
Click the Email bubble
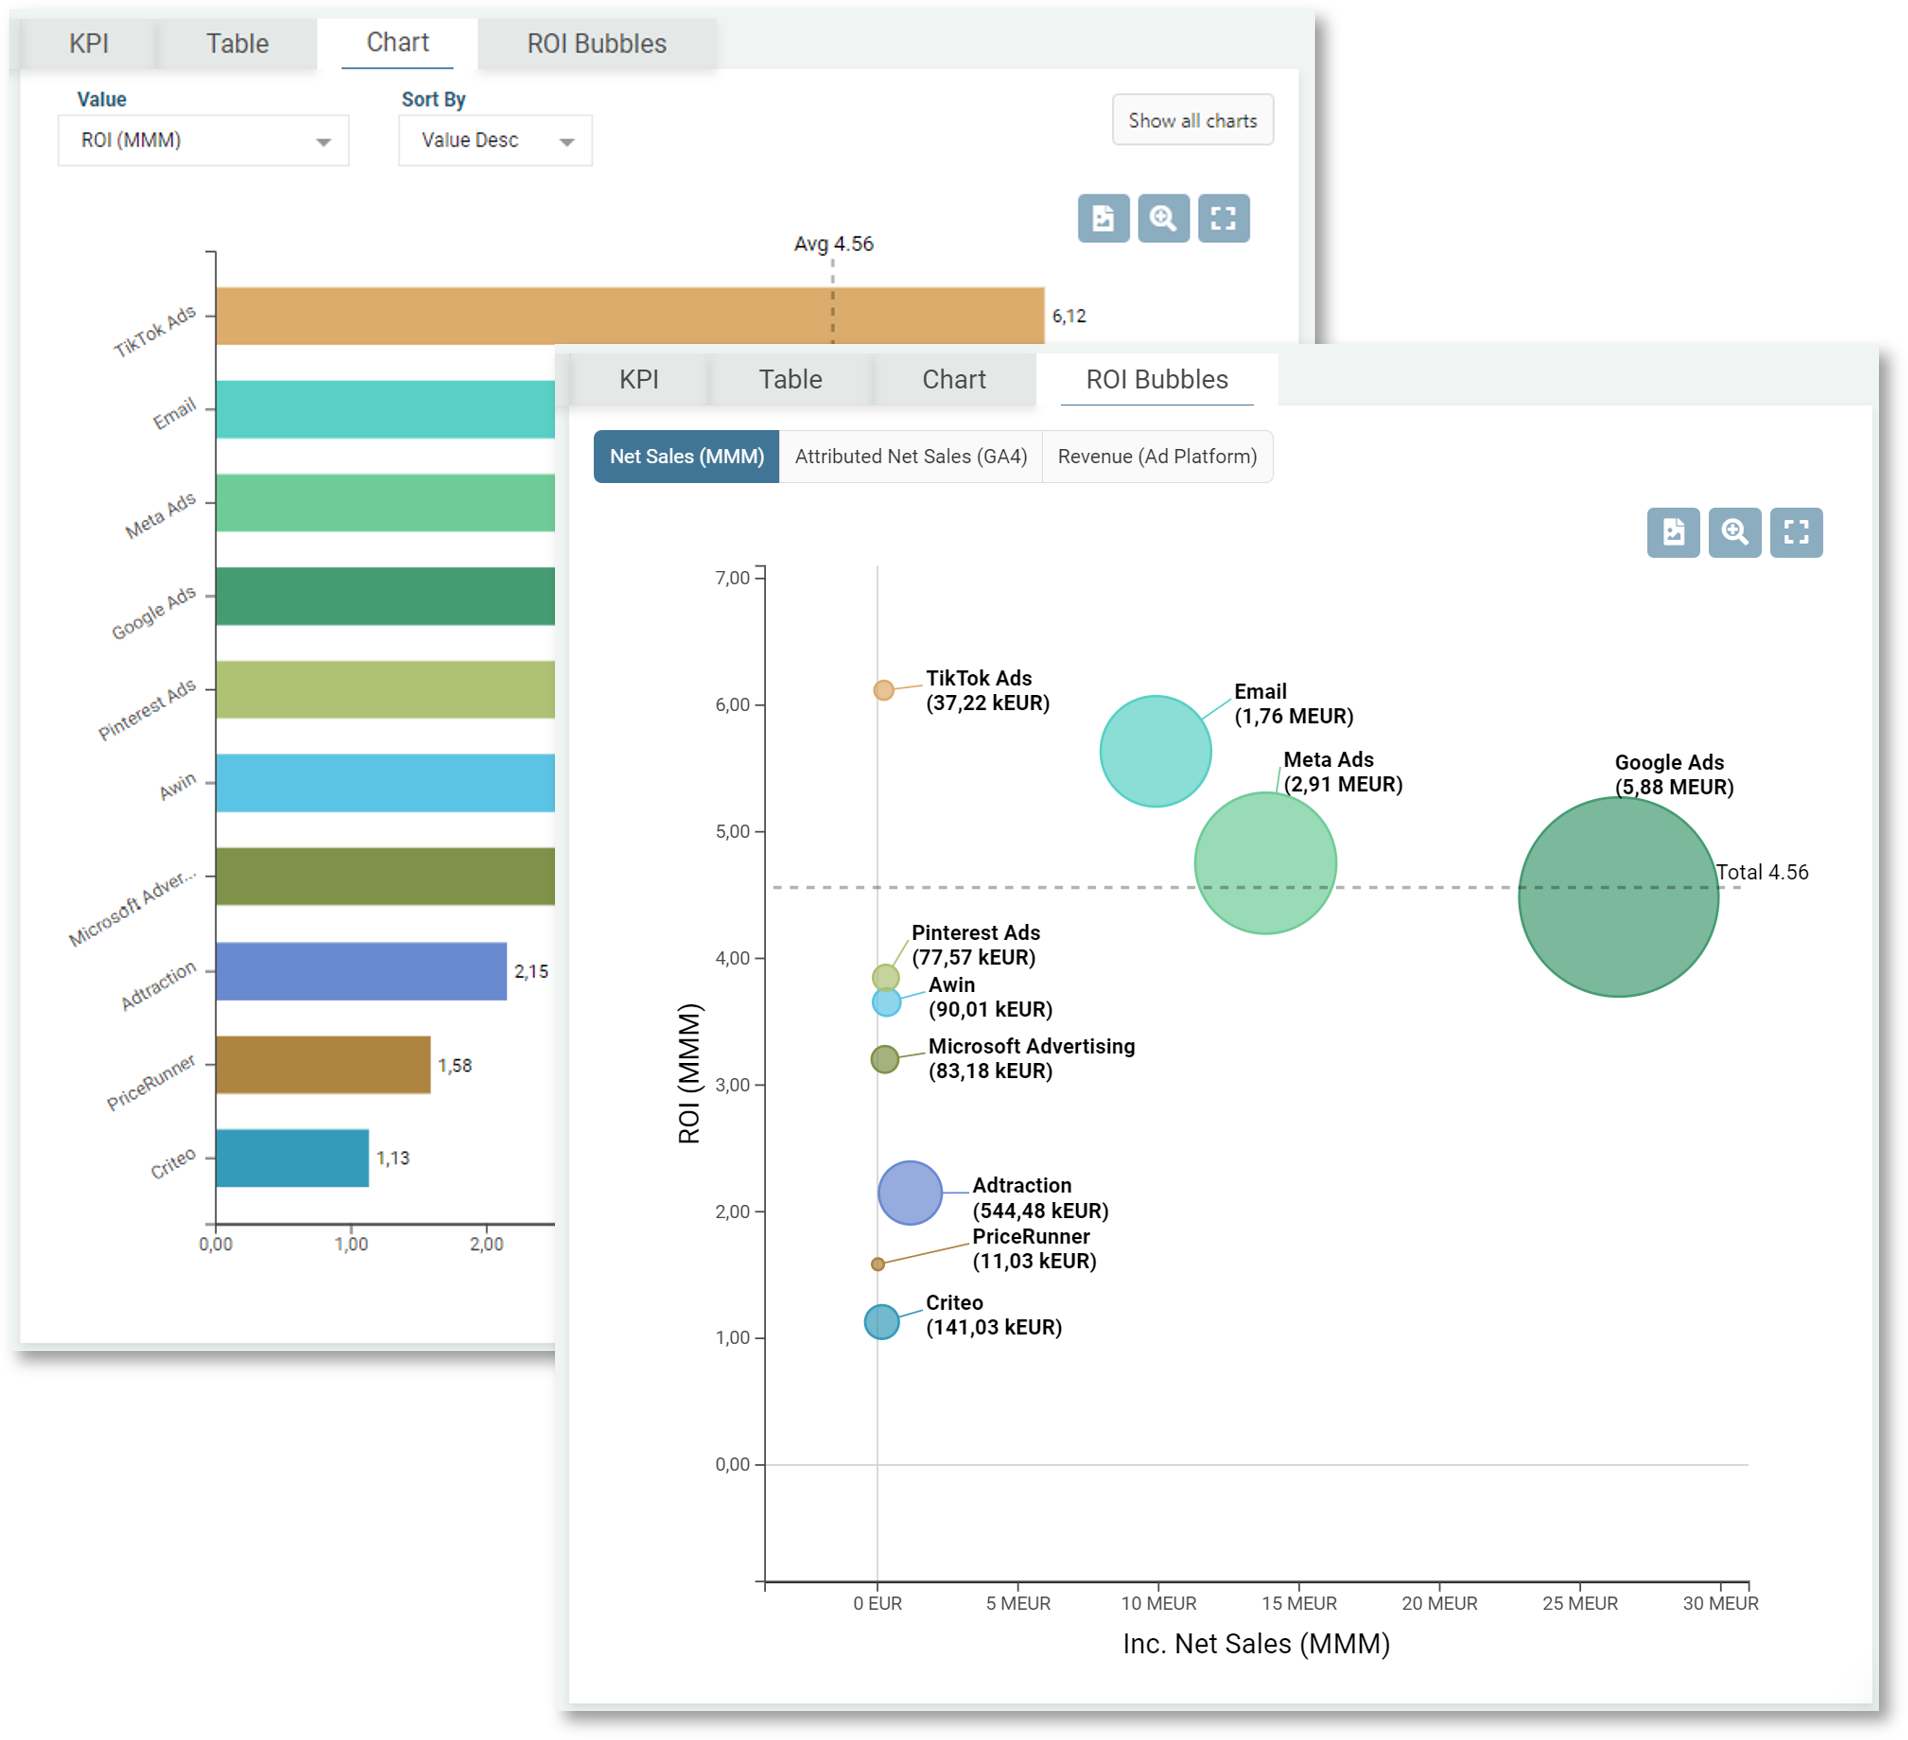coord(1155,751)
